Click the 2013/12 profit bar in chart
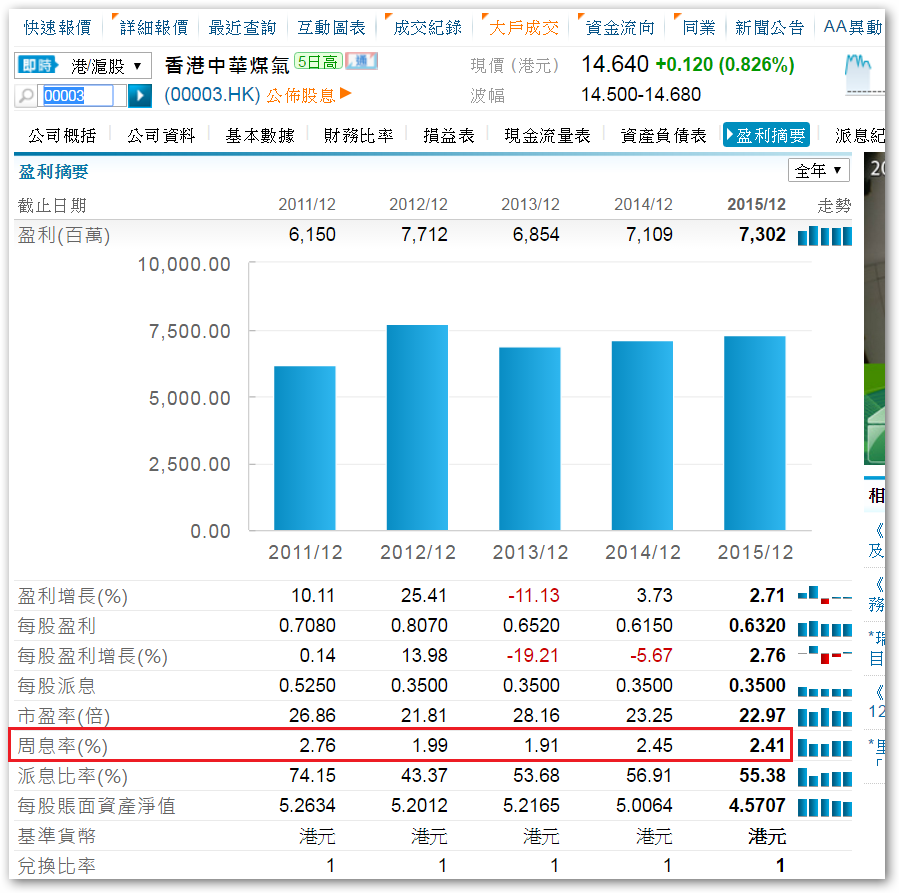Image resolution: width=899 pixels, height=893 pixels. [x=530, y=438]
